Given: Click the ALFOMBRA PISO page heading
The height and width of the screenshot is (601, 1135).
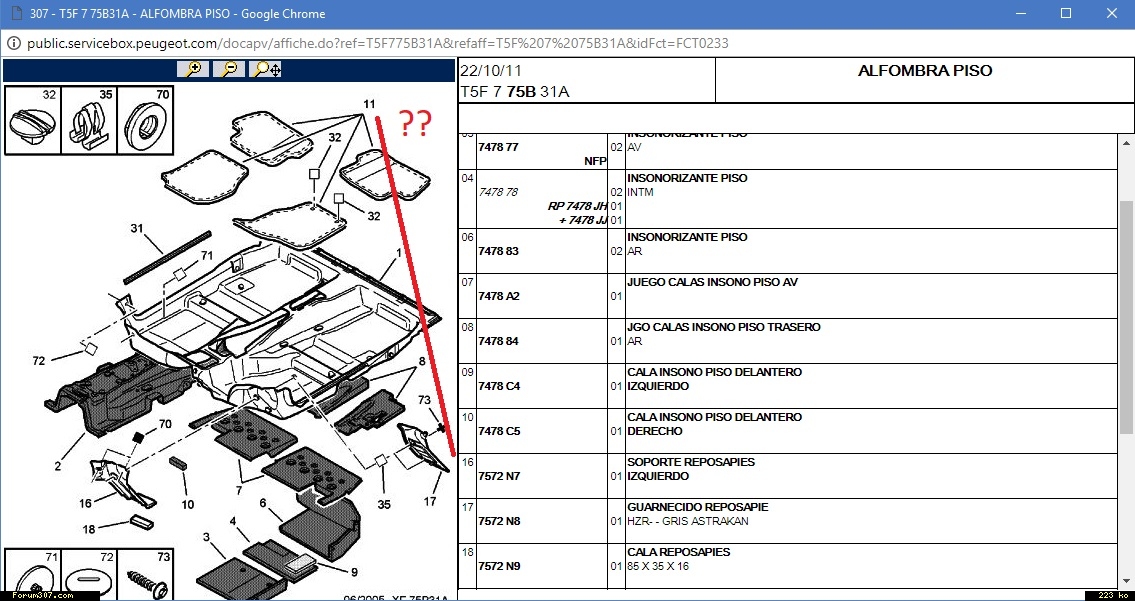Looking at the screenshot, I should (x=924, y=71).
